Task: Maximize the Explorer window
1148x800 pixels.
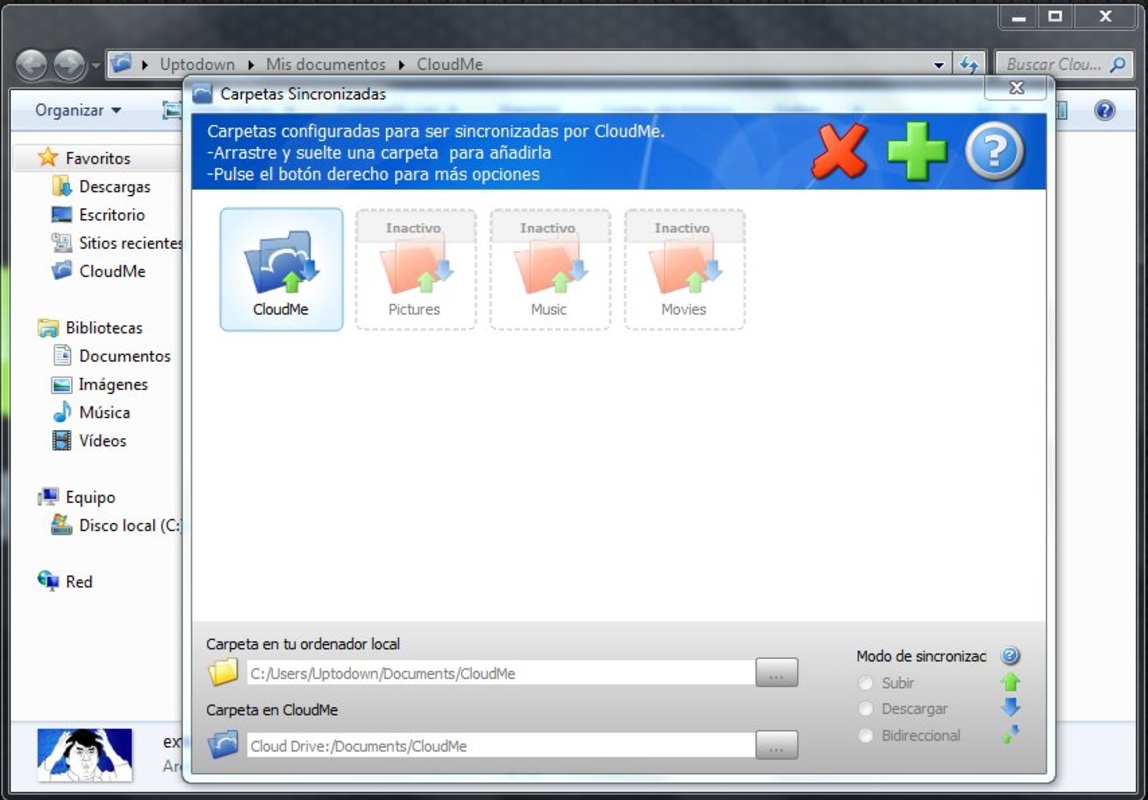Action: 1055,17
